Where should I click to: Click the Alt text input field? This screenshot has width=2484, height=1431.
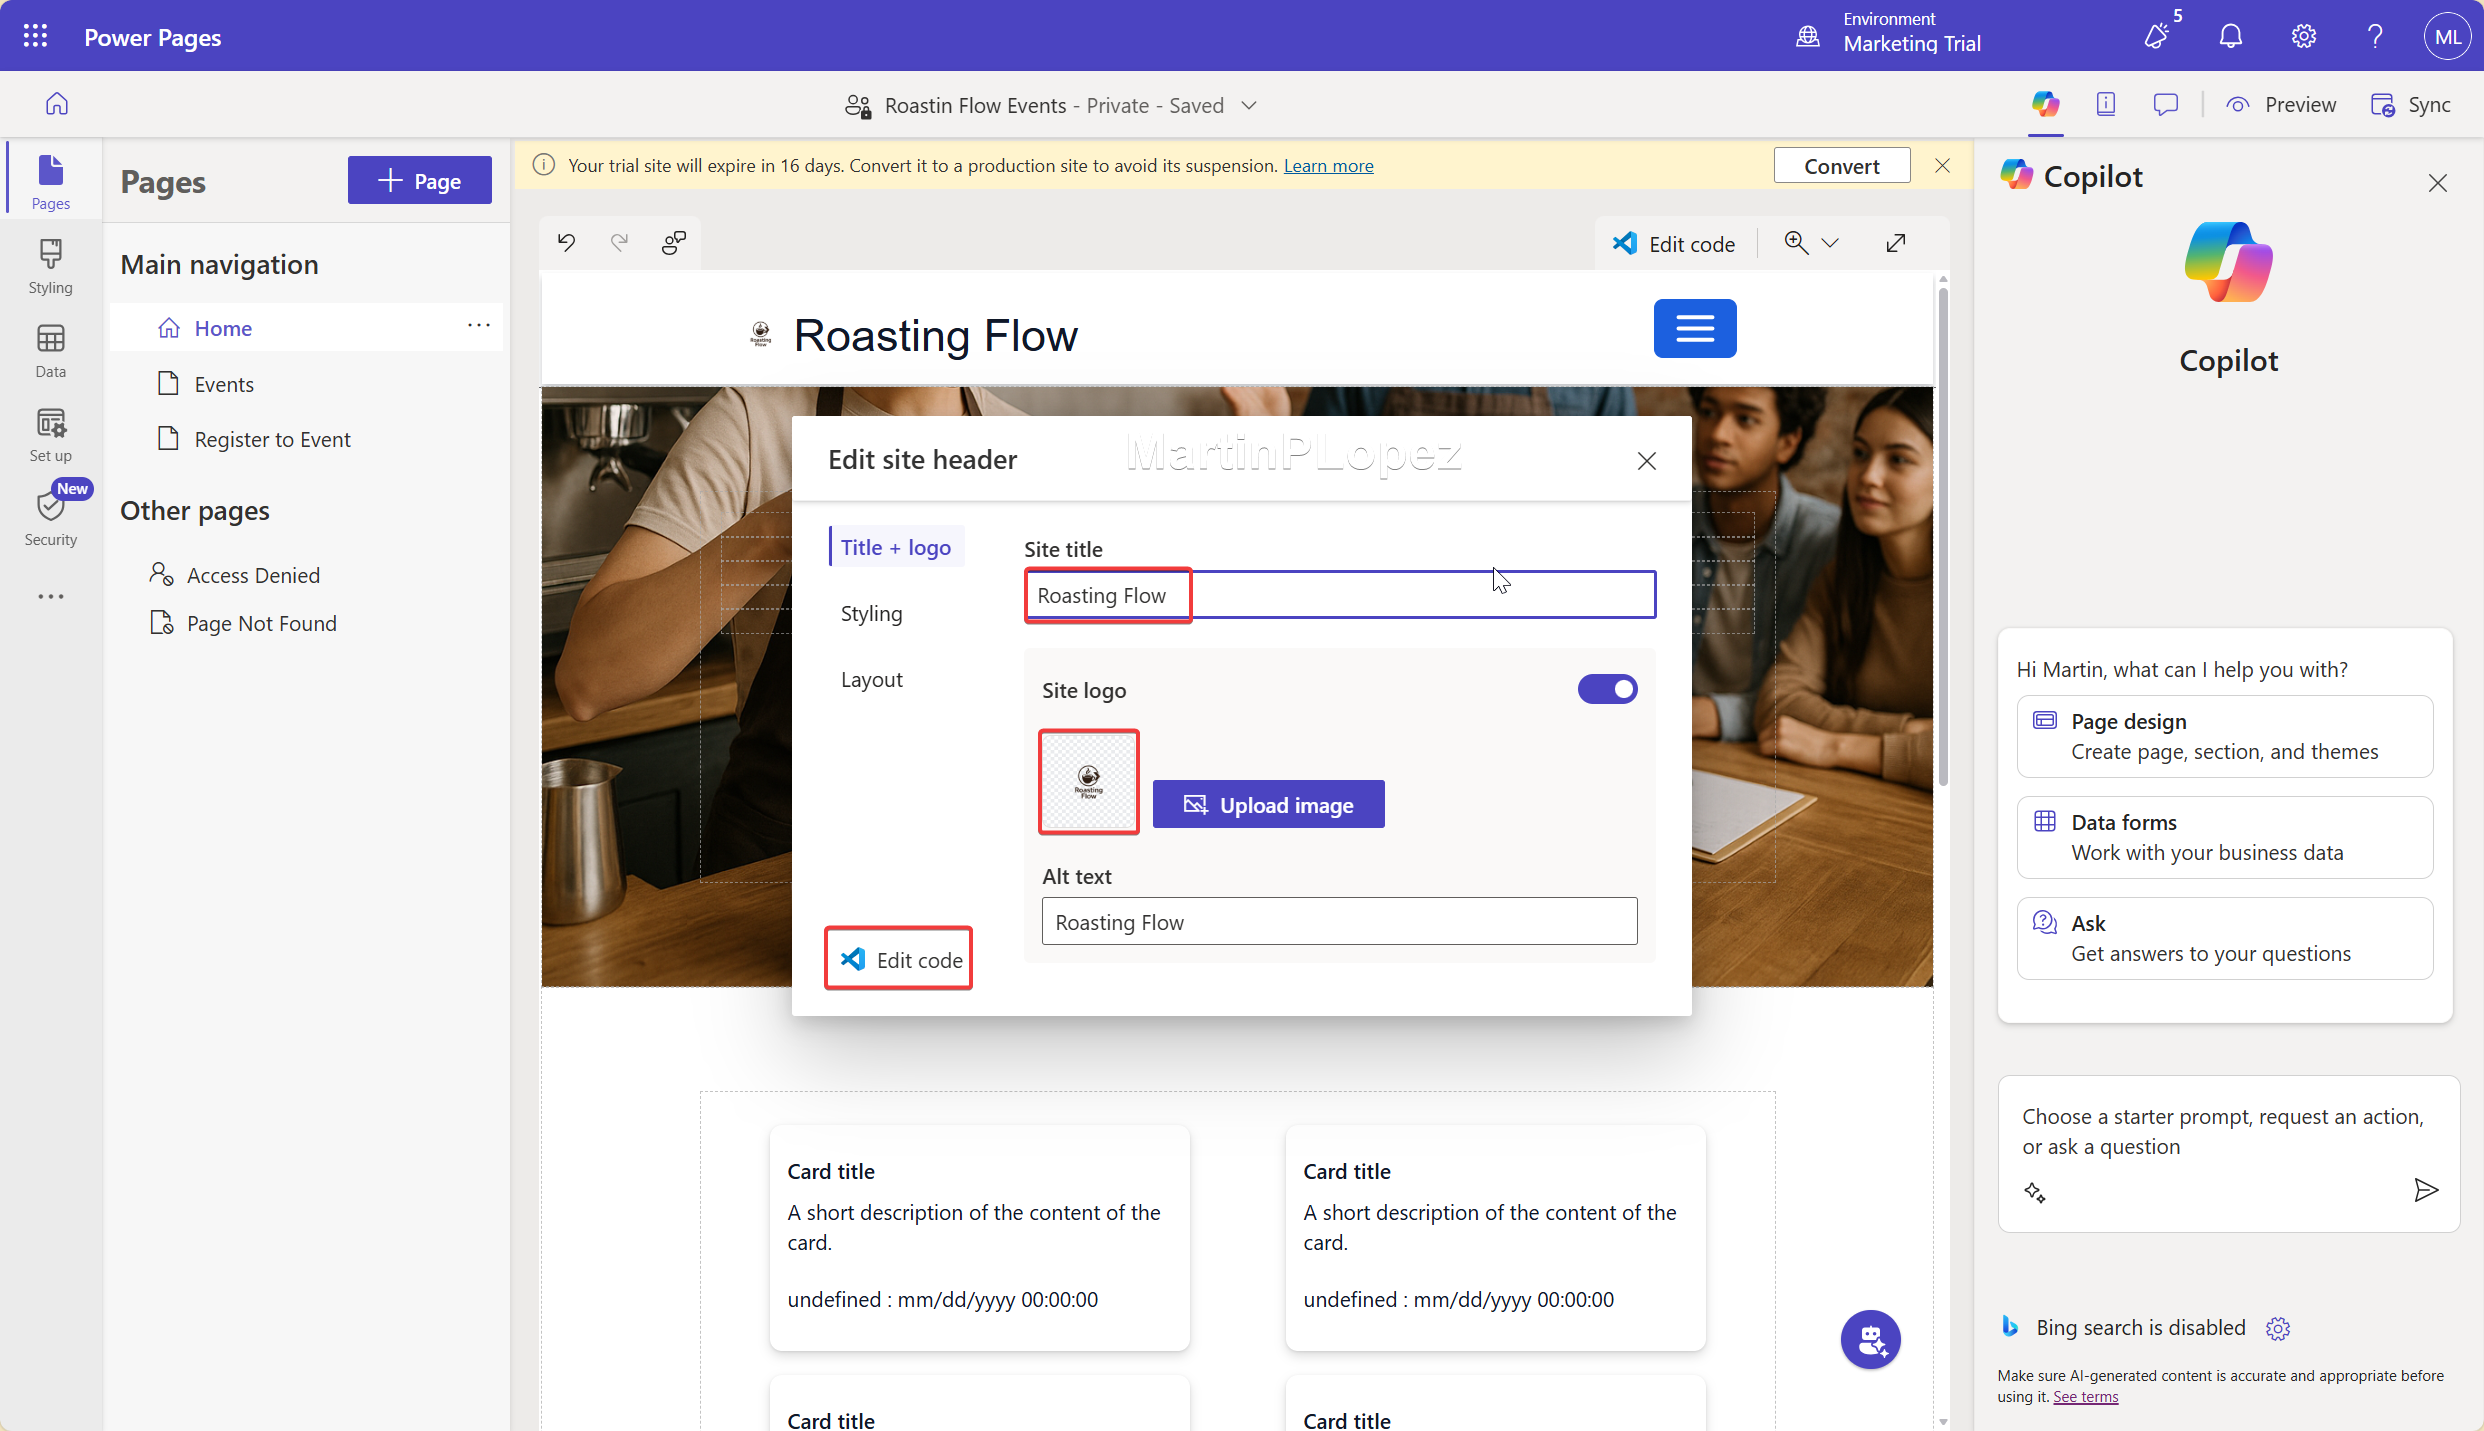(x=1339, y=921)
